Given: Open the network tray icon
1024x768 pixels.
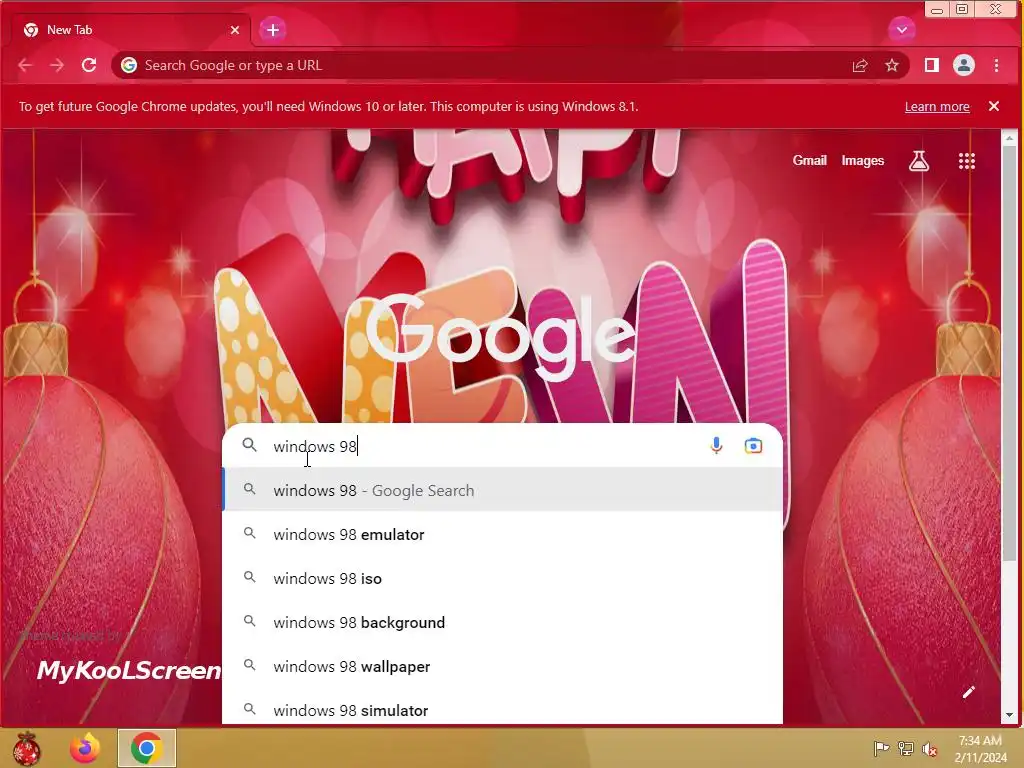Looking at the screenshot, I should pos(906,749).
